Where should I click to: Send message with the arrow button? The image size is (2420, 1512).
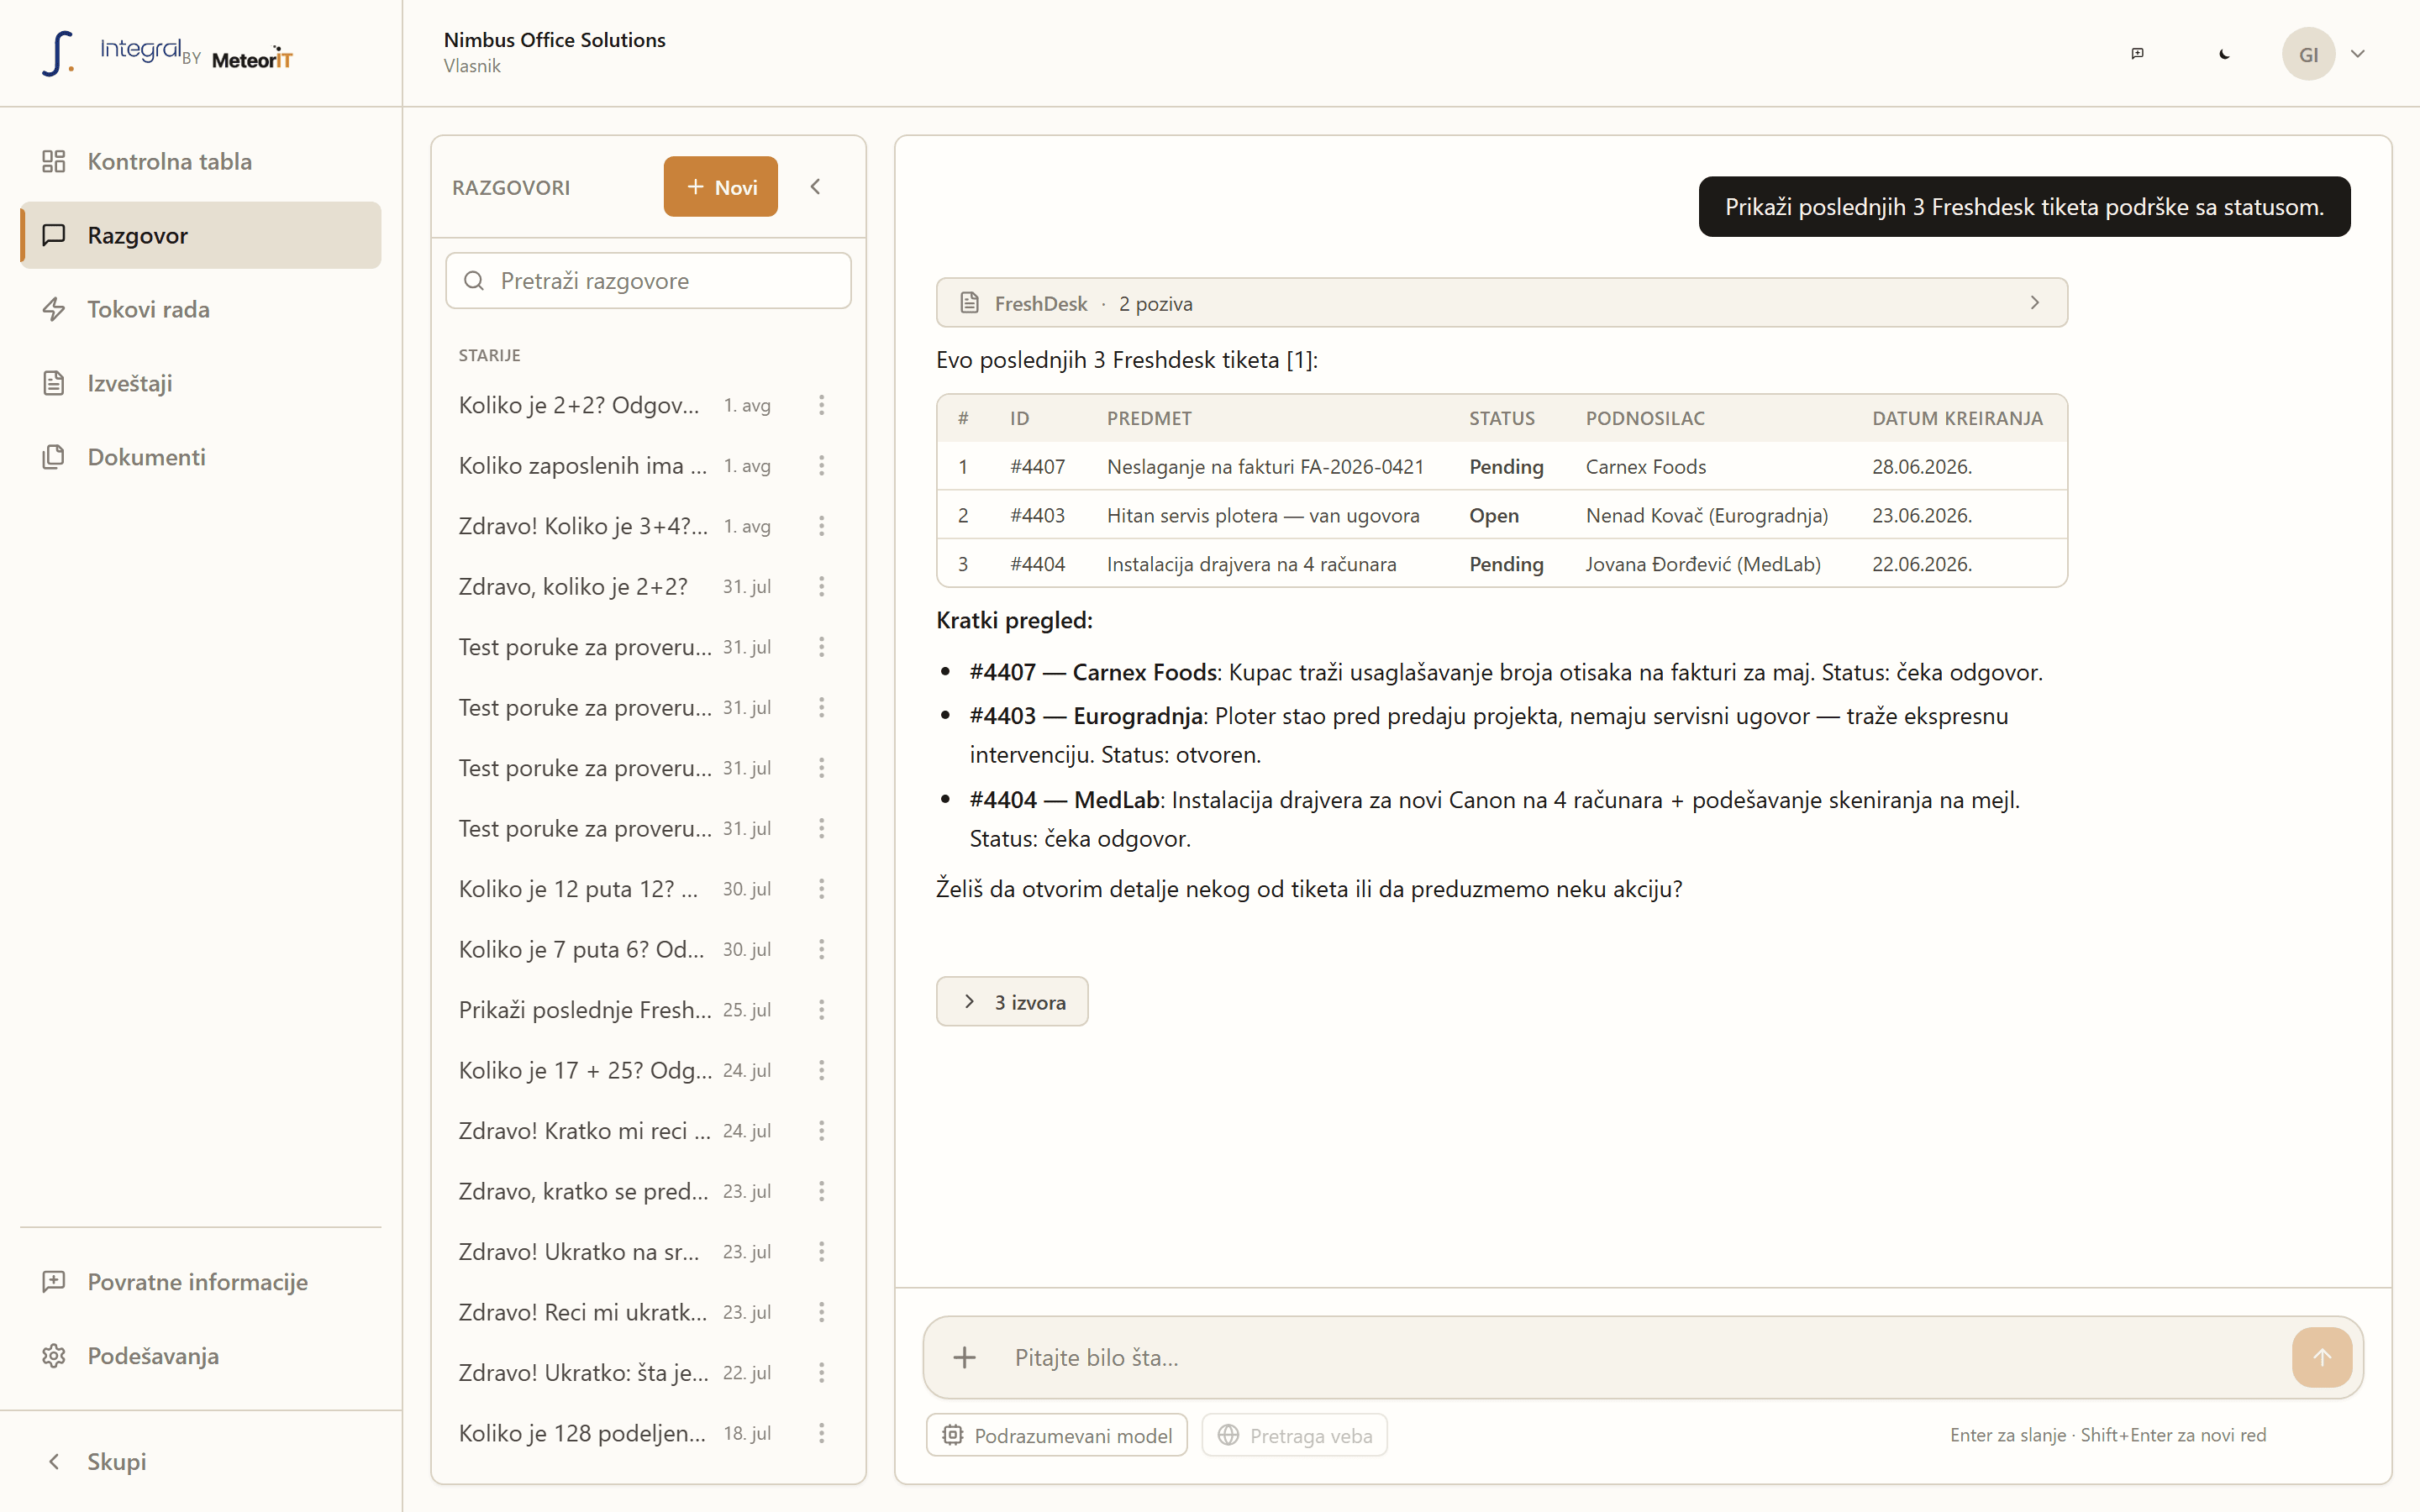[x=2322, y=1357]
